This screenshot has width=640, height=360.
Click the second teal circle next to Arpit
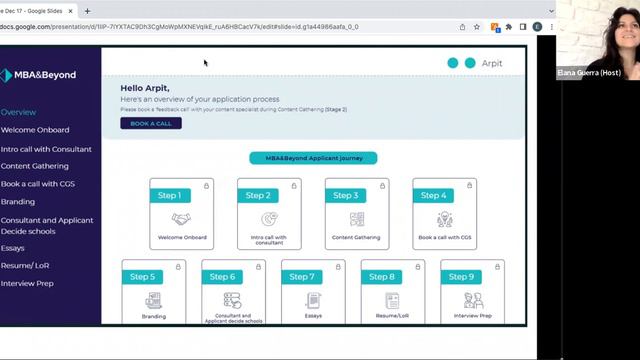[x=470, y=63]
